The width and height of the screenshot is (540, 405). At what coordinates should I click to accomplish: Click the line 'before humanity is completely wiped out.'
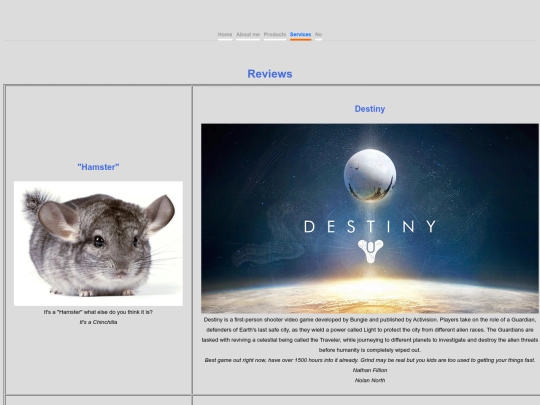pos(370,350)
